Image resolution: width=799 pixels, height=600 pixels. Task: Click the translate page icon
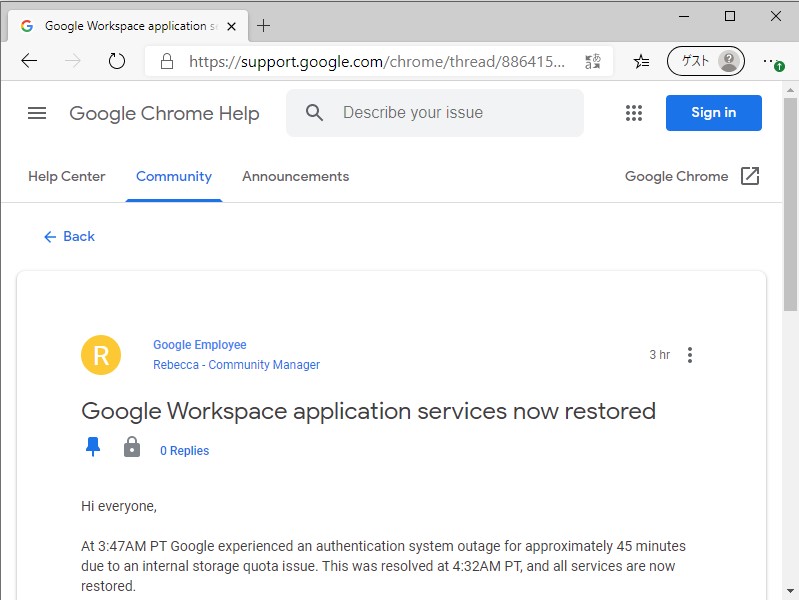click(x=593, y=61)
